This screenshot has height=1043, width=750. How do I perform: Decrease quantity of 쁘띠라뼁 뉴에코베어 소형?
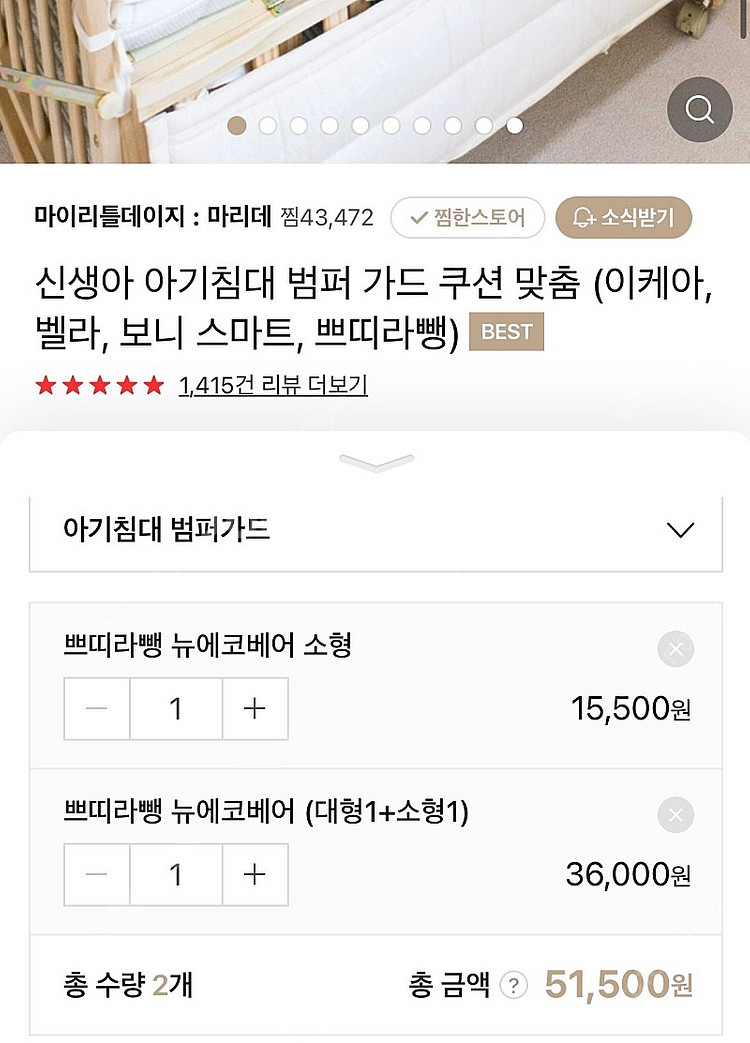(97, 709)
